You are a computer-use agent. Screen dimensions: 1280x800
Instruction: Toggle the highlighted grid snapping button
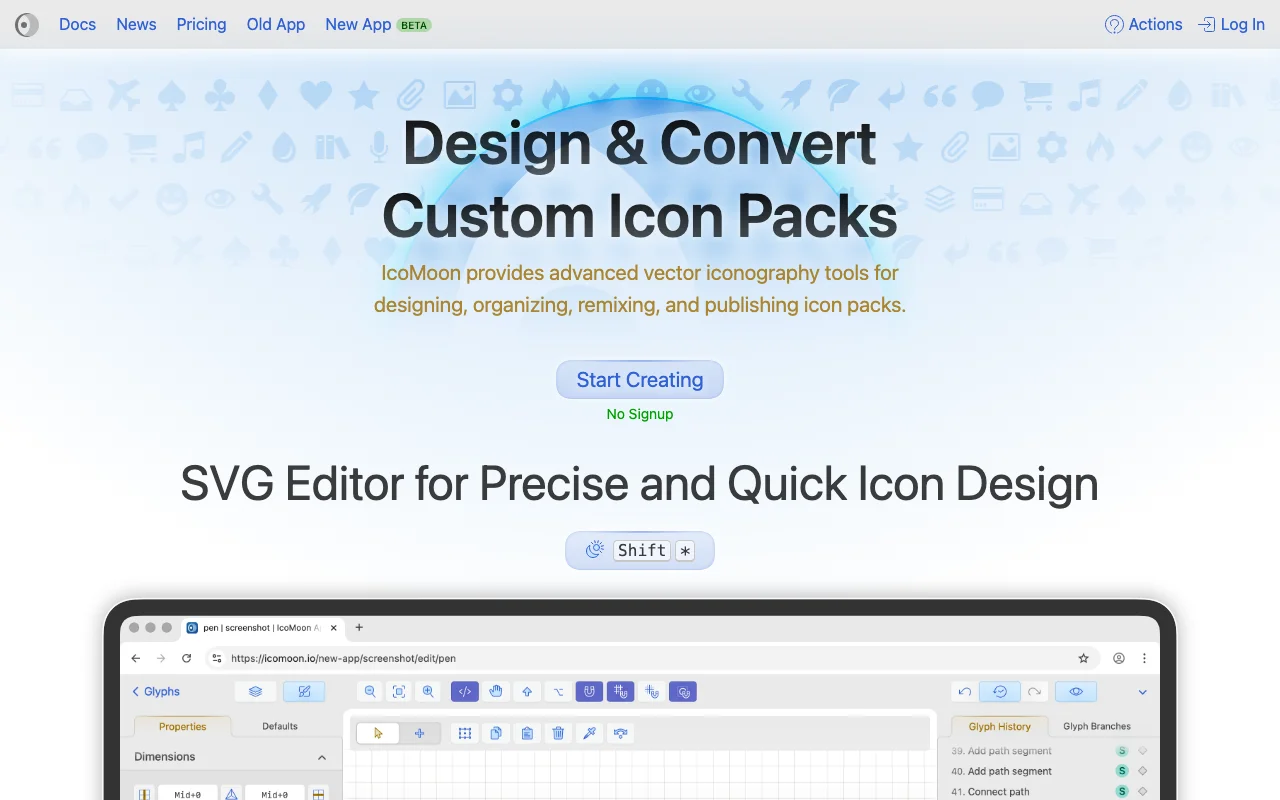click(620, 691)
